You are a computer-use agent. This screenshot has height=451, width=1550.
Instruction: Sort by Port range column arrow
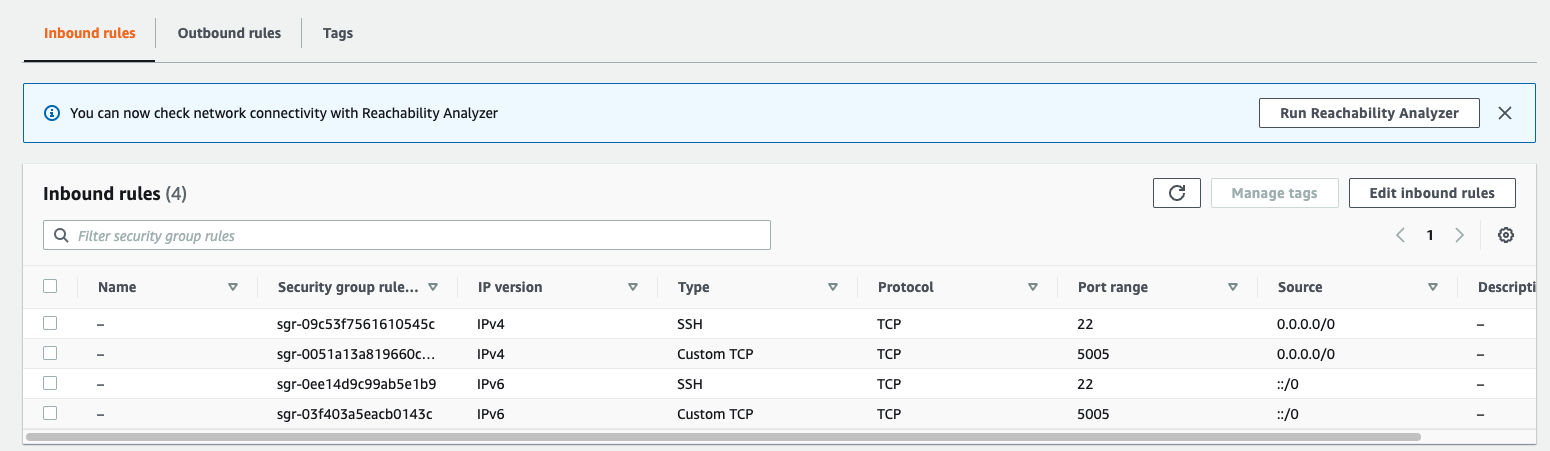(x=1233, y=287)
